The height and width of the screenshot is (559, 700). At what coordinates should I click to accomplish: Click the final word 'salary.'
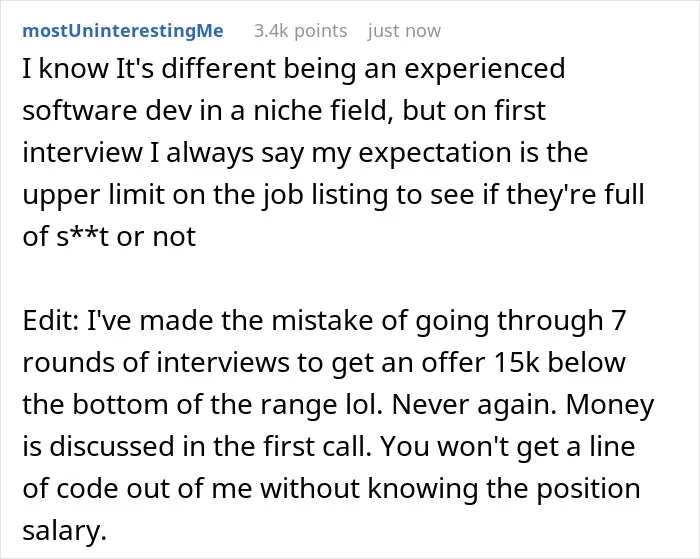pos(65,531)
